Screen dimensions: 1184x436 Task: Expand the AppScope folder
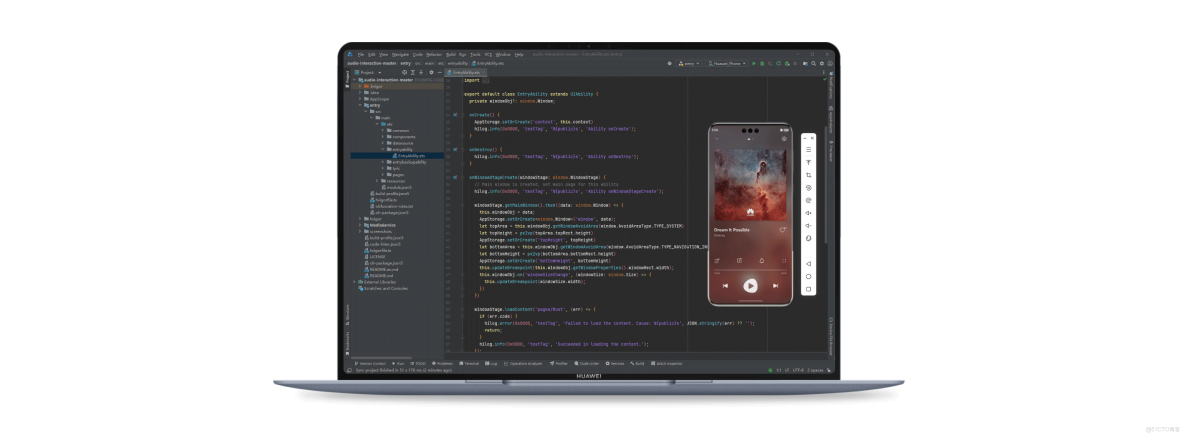(360, 99)
